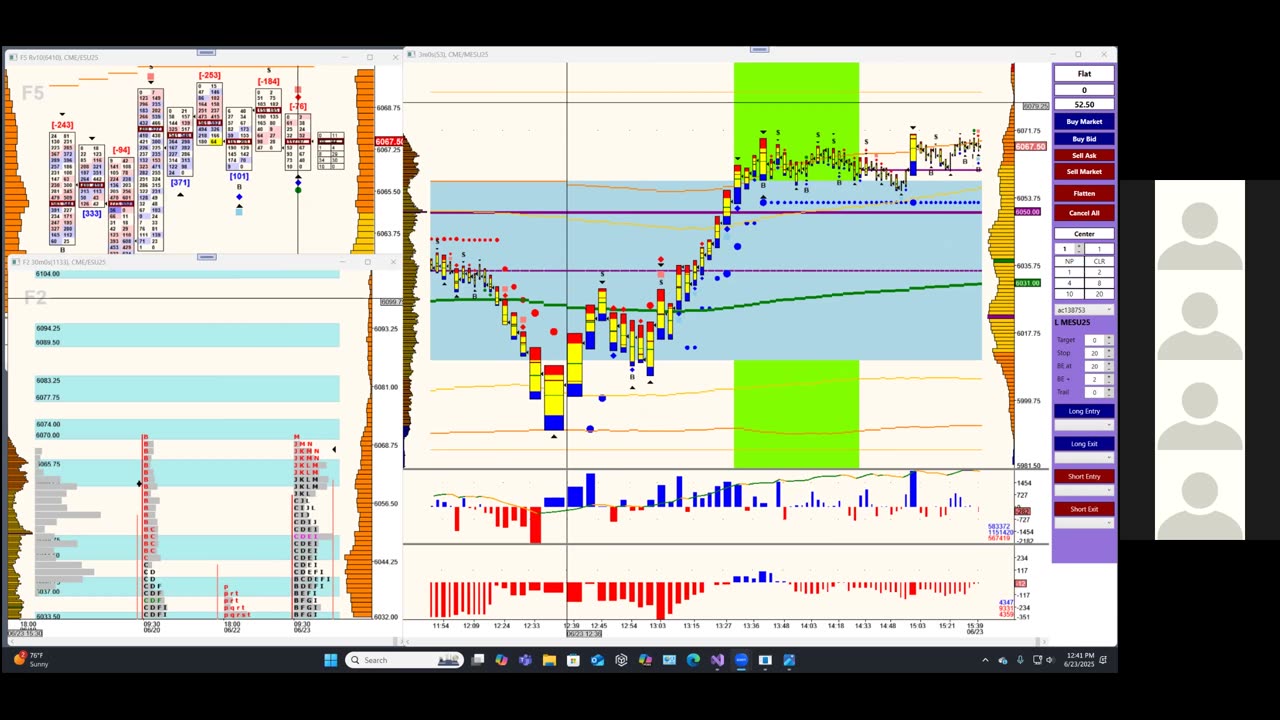Open Visual Studio on taskbar
The width and height of the screenshot is (1280, 720).
tap(717, 660)
